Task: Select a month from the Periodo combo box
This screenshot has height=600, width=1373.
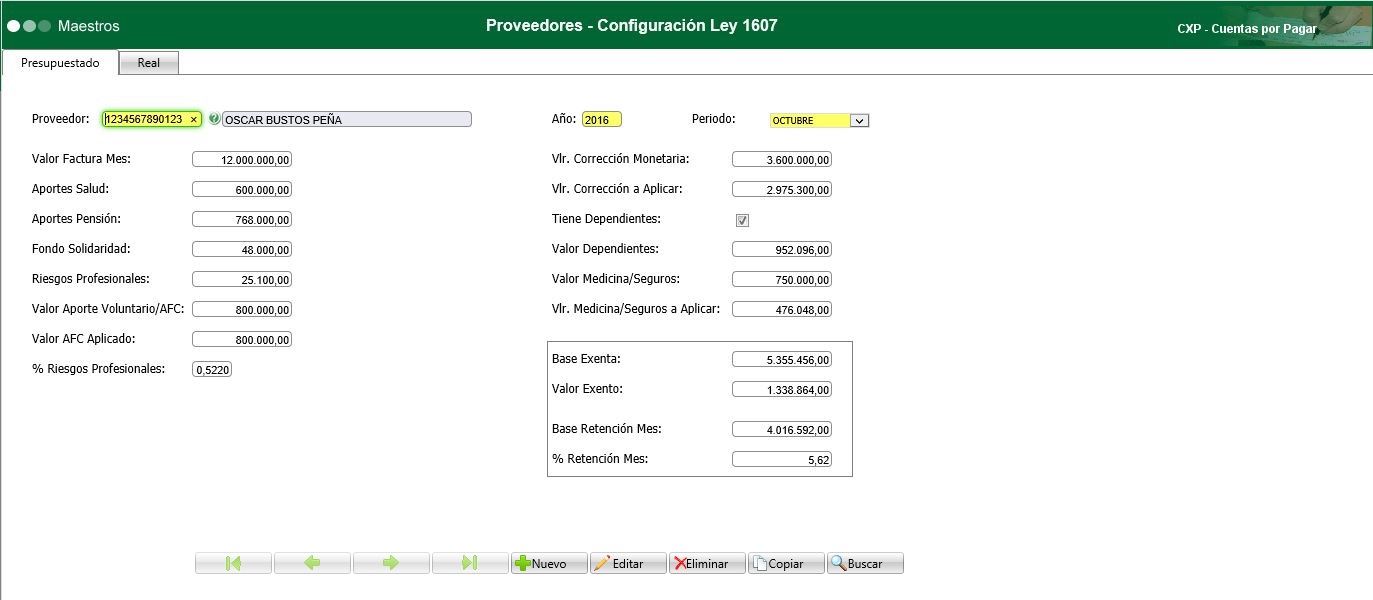Action: click(810, 118)
